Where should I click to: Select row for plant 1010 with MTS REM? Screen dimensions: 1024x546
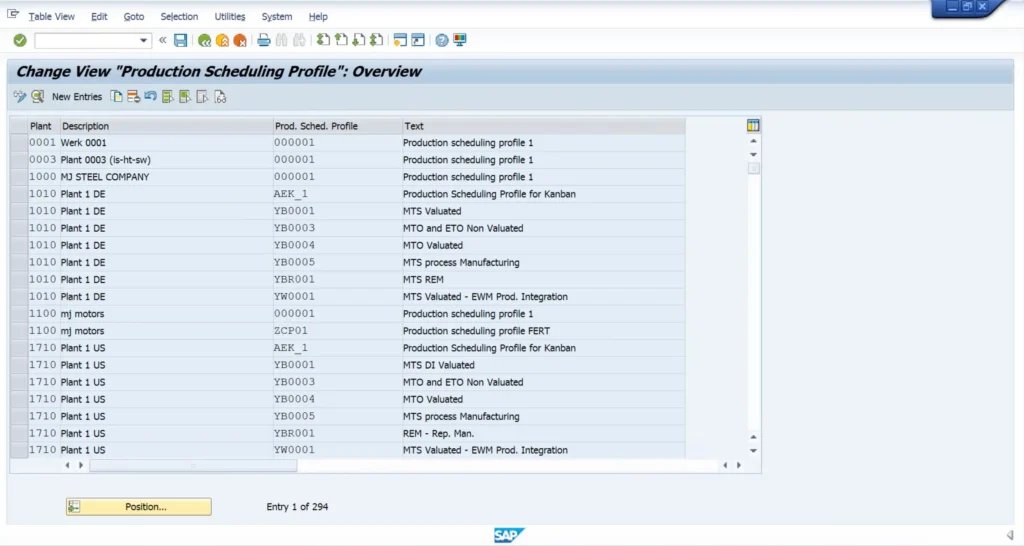19,280
